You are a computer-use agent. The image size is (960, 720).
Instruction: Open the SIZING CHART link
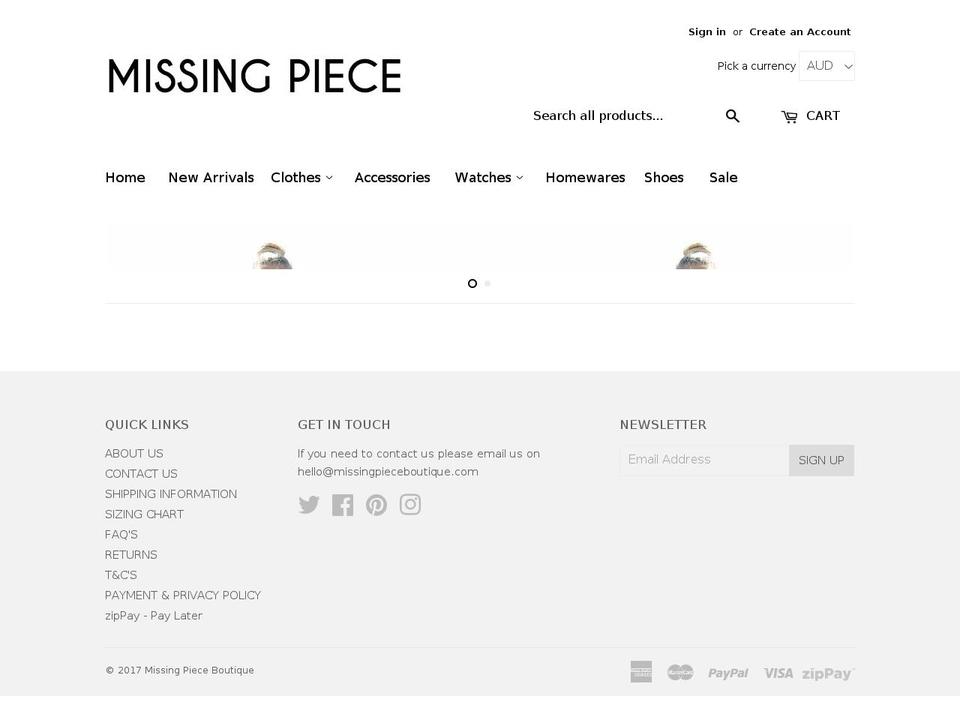pyautogui.click(x=144, y=514)
